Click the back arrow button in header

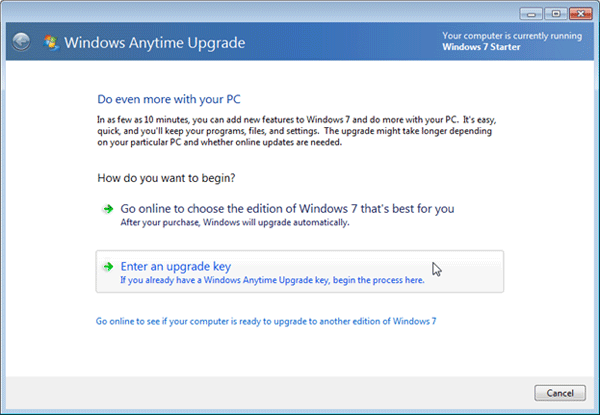click(21, 42)
